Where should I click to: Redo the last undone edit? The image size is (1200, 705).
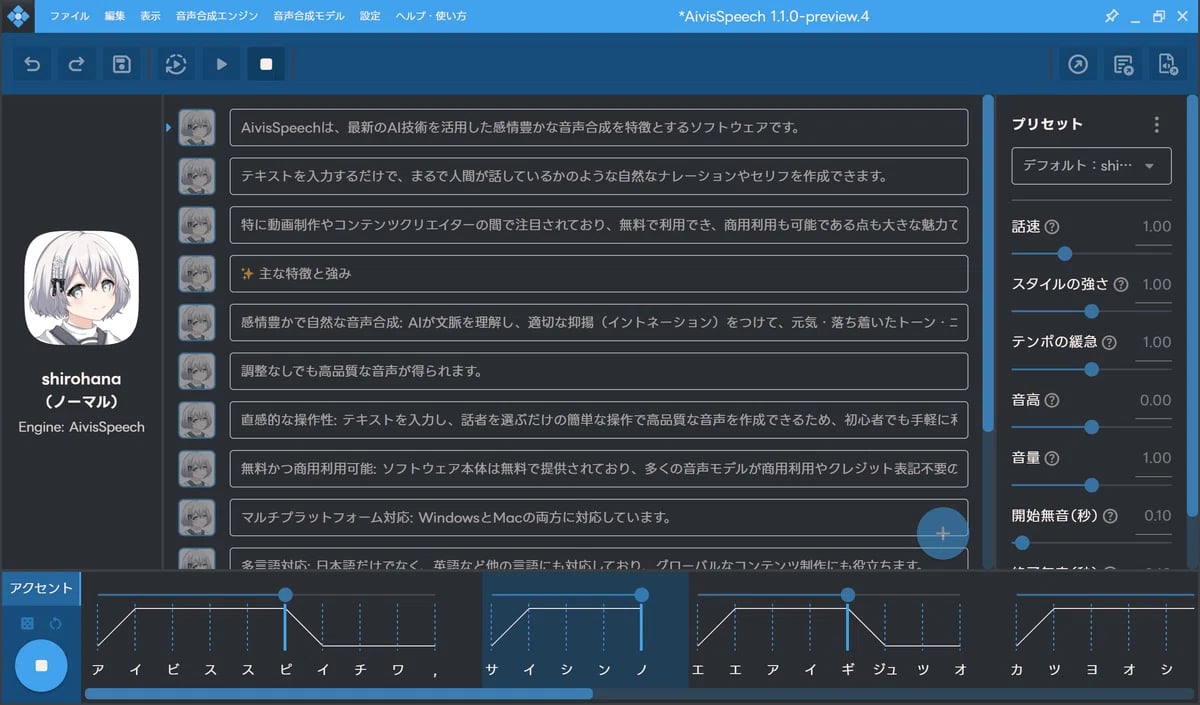click(76, 64)
